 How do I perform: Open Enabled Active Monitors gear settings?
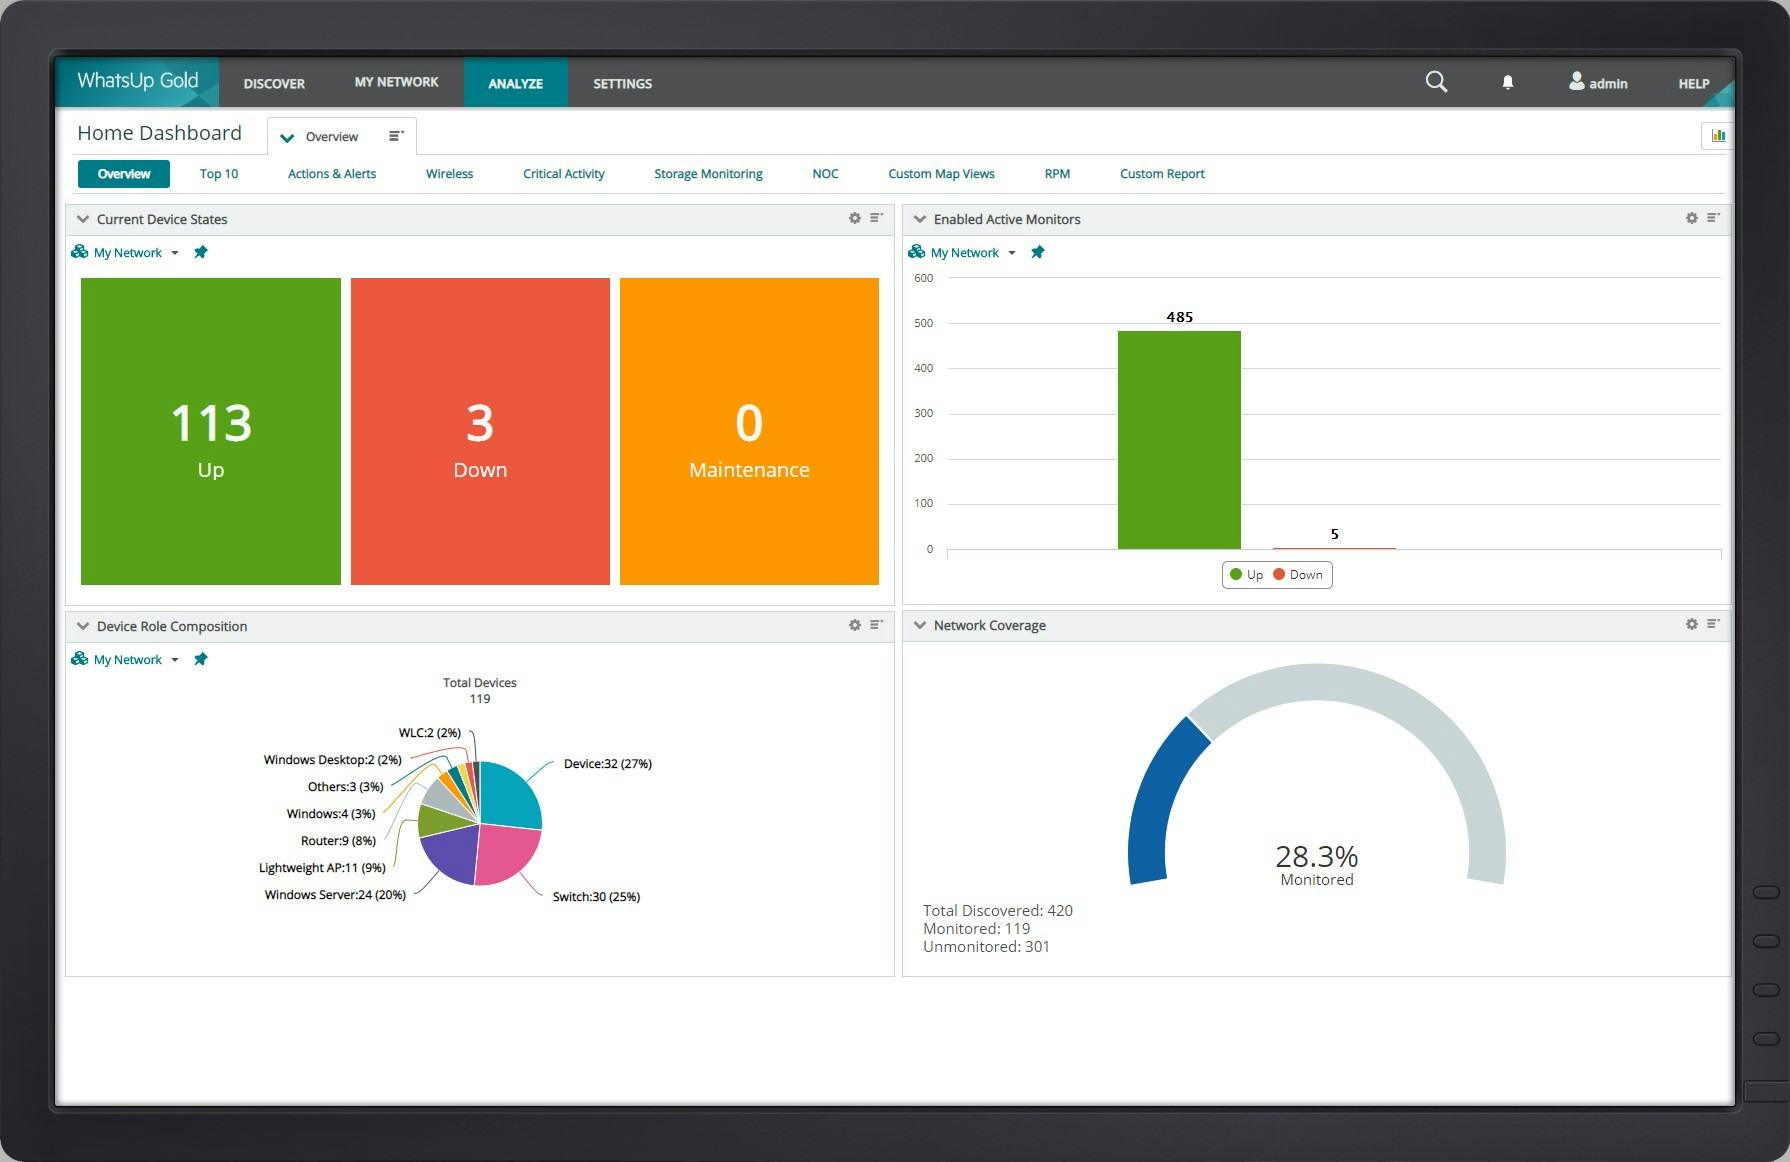coord(1692,218)
